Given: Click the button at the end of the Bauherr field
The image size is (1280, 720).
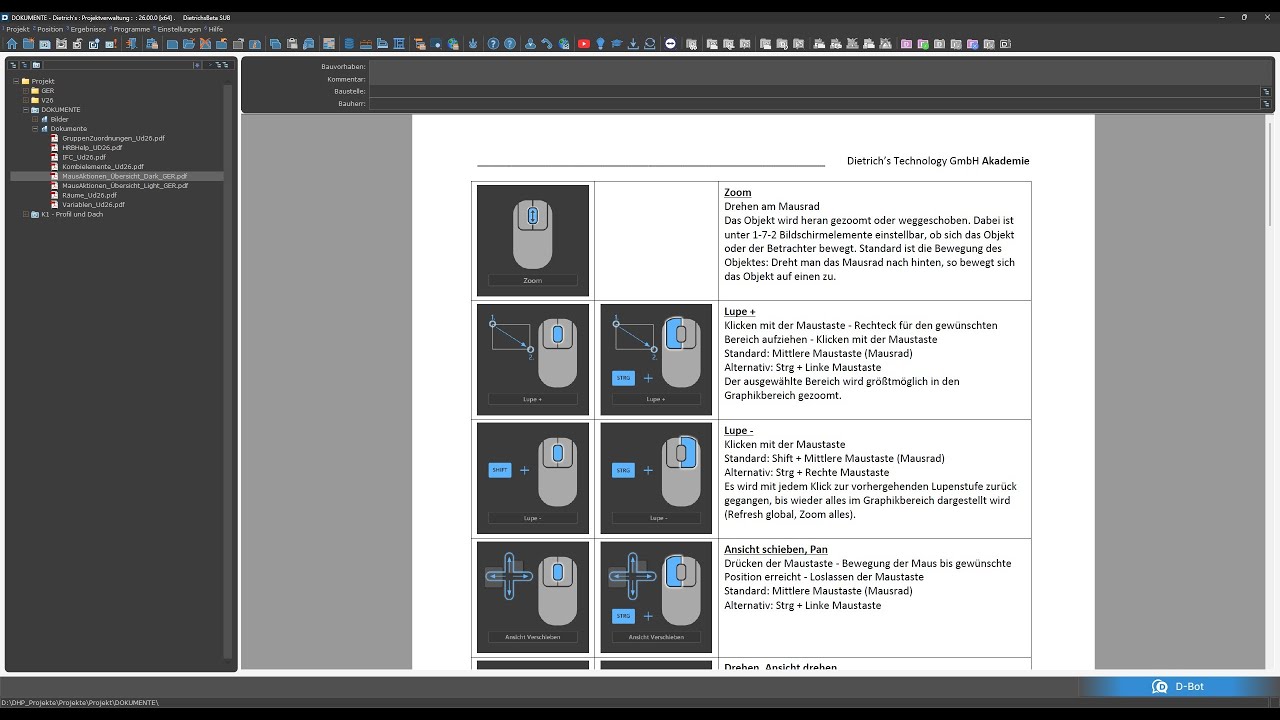Looking at the screenshot, I should coord(1266,103).
